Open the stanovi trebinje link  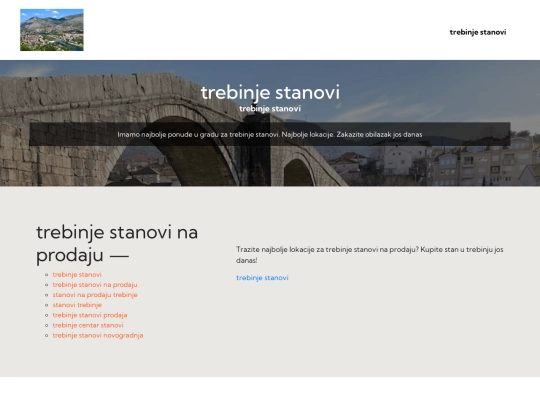tap(77, 305)
